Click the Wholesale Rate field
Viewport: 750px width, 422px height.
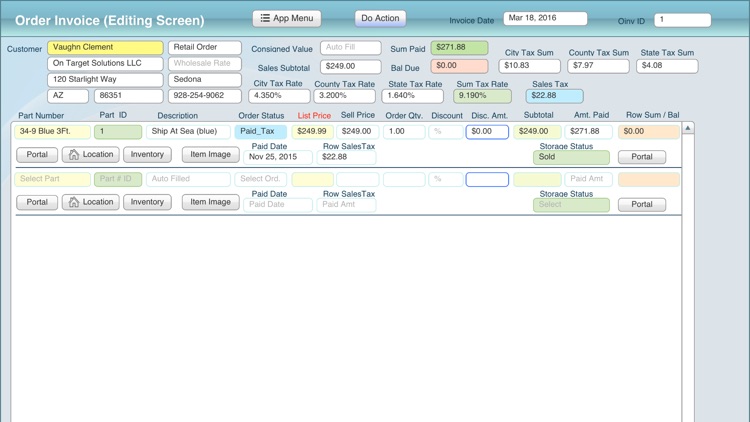(205, 63)
